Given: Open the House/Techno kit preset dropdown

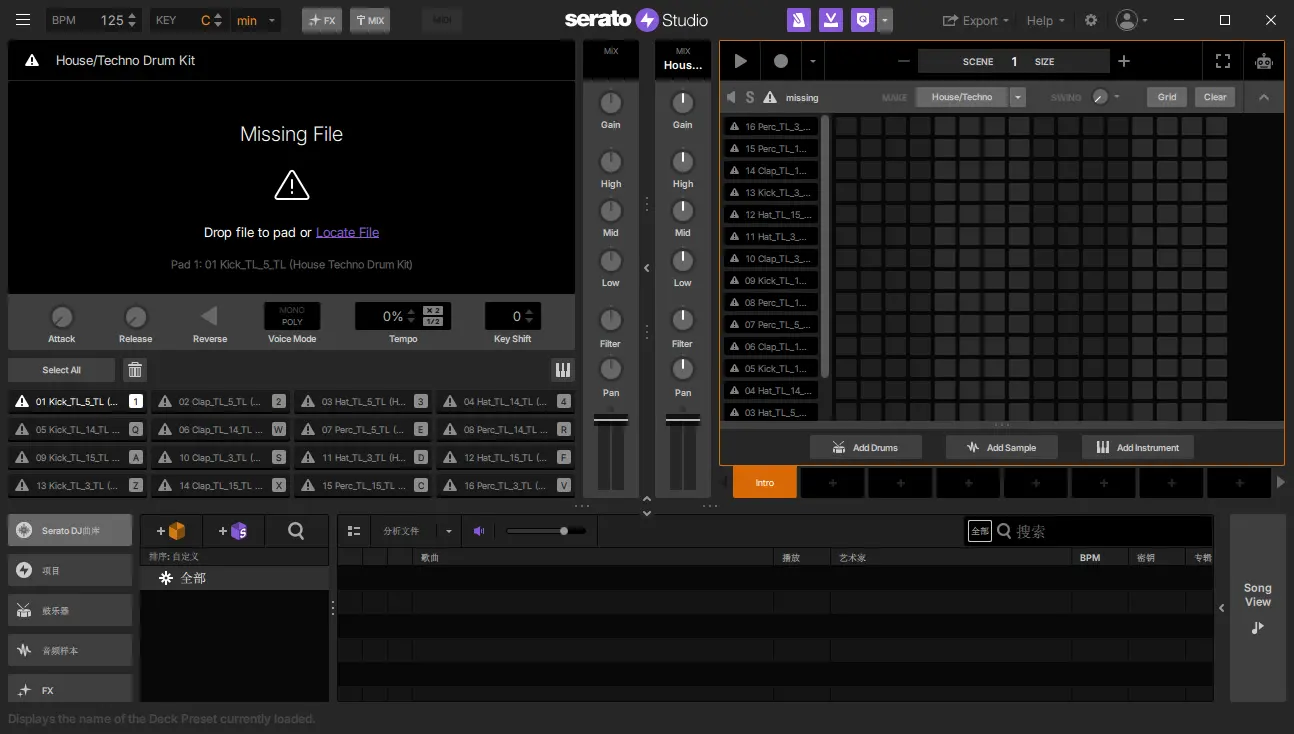Looking at the screenshot, I should (1018, 96).
